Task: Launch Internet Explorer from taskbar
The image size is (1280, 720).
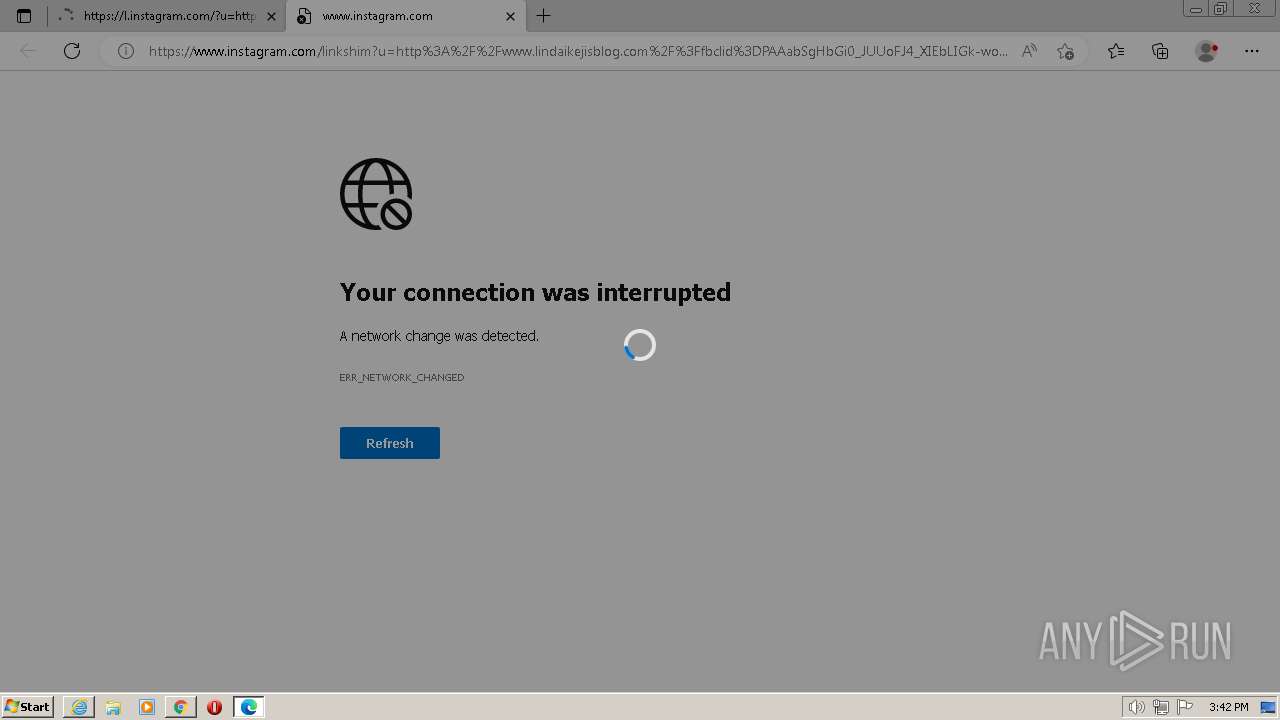Action: click(79, 707)
